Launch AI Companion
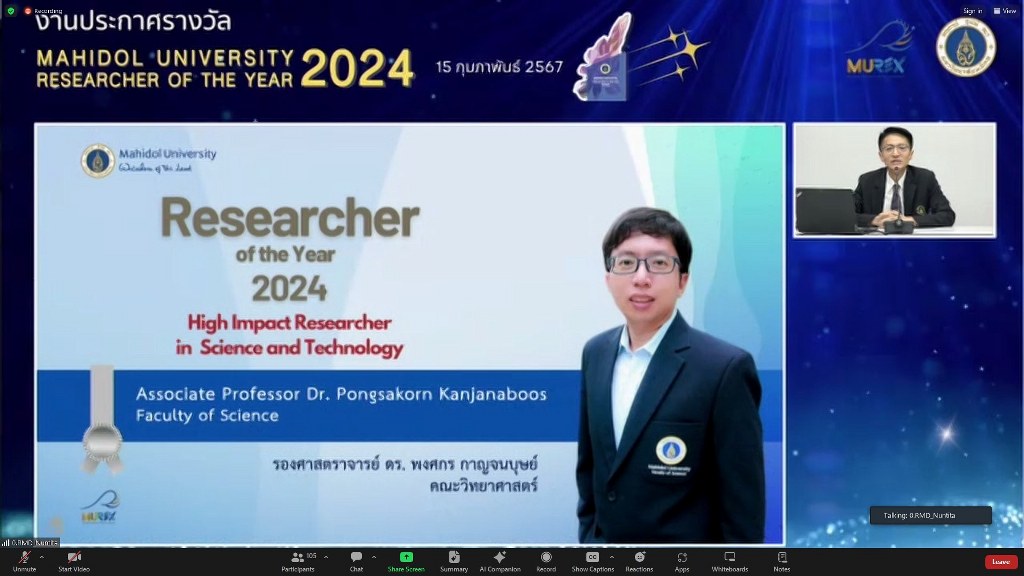Screen dimensions: 1024x576 tap(500, 561)
